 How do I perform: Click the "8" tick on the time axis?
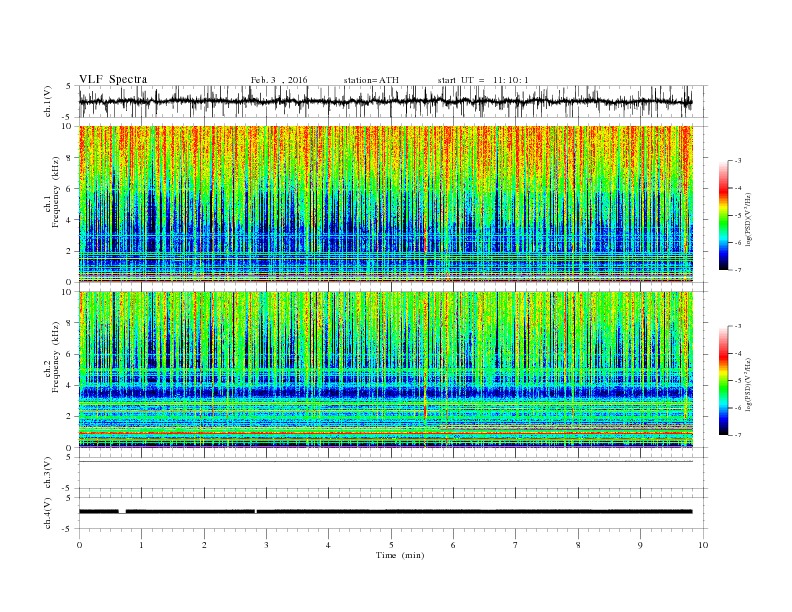point(578,545)
